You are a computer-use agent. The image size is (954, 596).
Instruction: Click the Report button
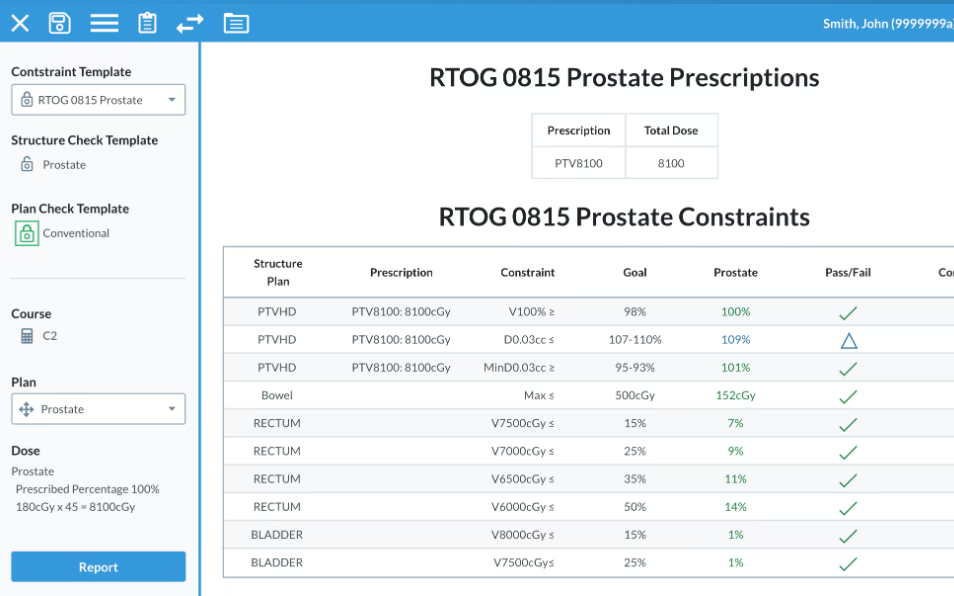pyautogui.click(x=99, y=567)
